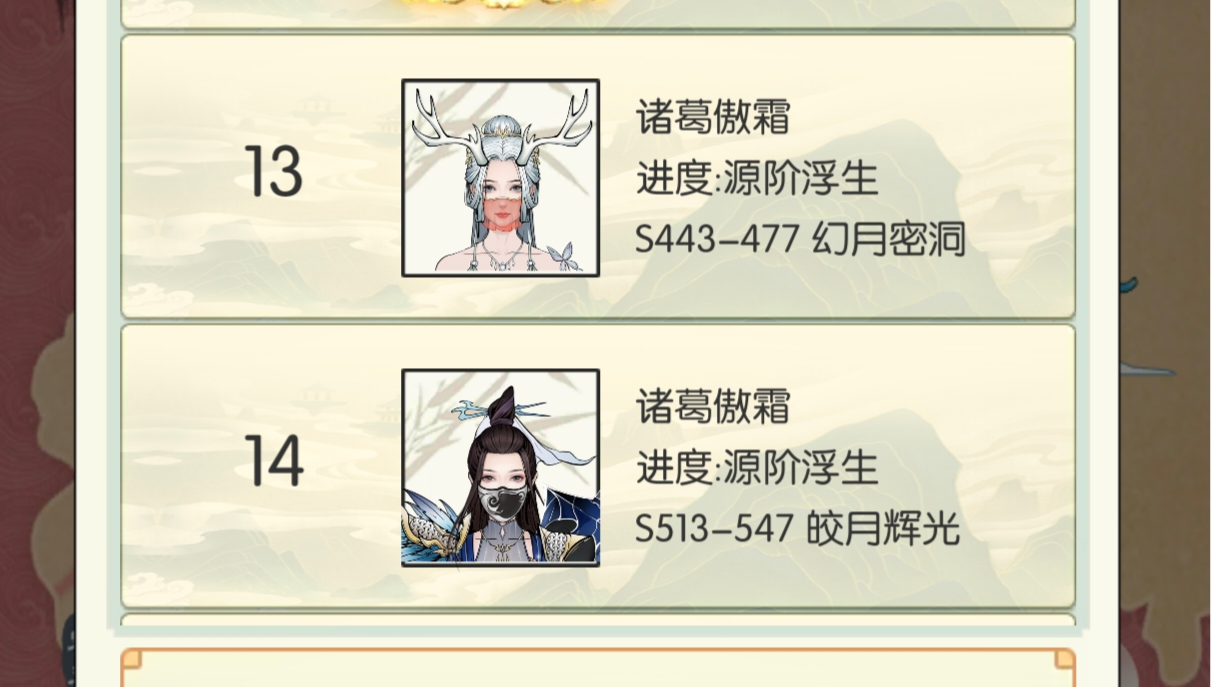This screenshot has height=687, width=1224.
Task: Select player name 诸葛傲霜 in rank 13 row
Action: (713, 117)
